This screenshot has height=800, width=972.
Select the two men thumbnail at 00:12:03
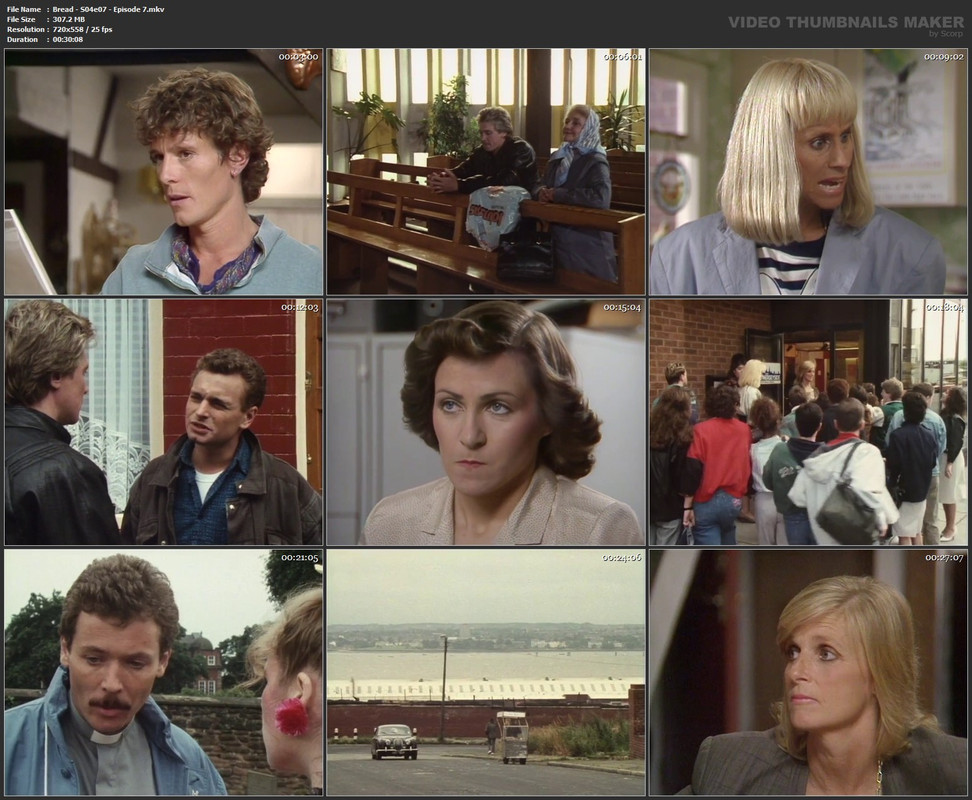164,422
